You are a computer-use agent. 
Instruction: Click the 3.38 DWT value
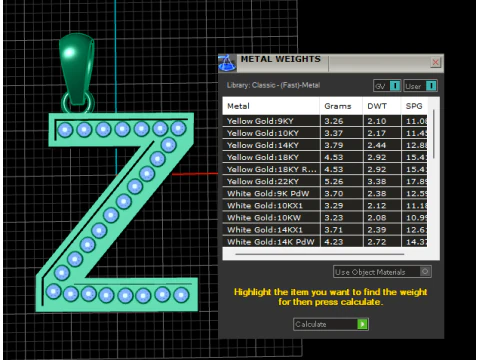pyautogui.click(x=377, y=181)
